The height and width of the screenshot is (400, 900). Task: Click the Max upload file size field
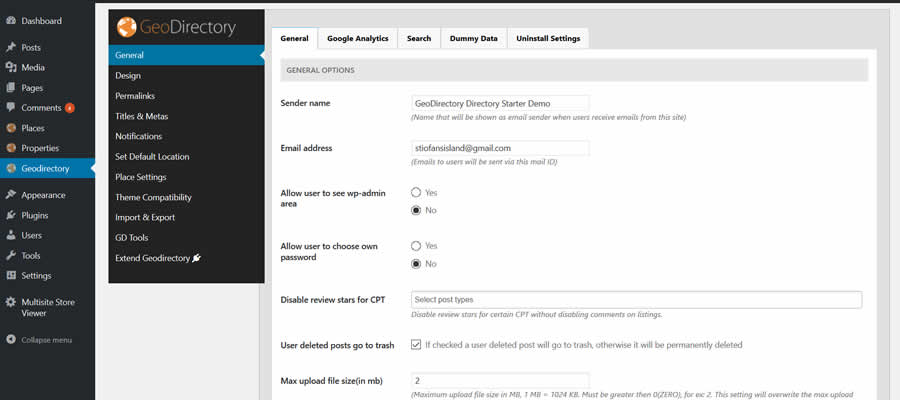pyautogui.click(x=500, y=380)
